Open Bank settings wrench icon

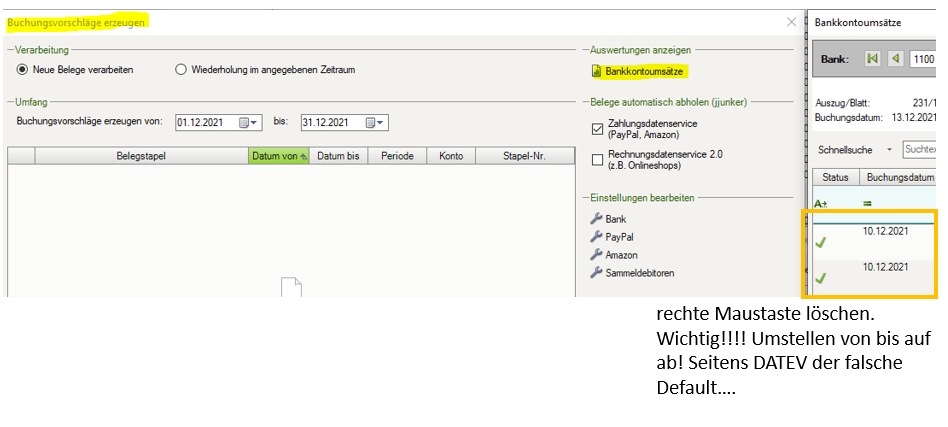click(x=597, y=219)
